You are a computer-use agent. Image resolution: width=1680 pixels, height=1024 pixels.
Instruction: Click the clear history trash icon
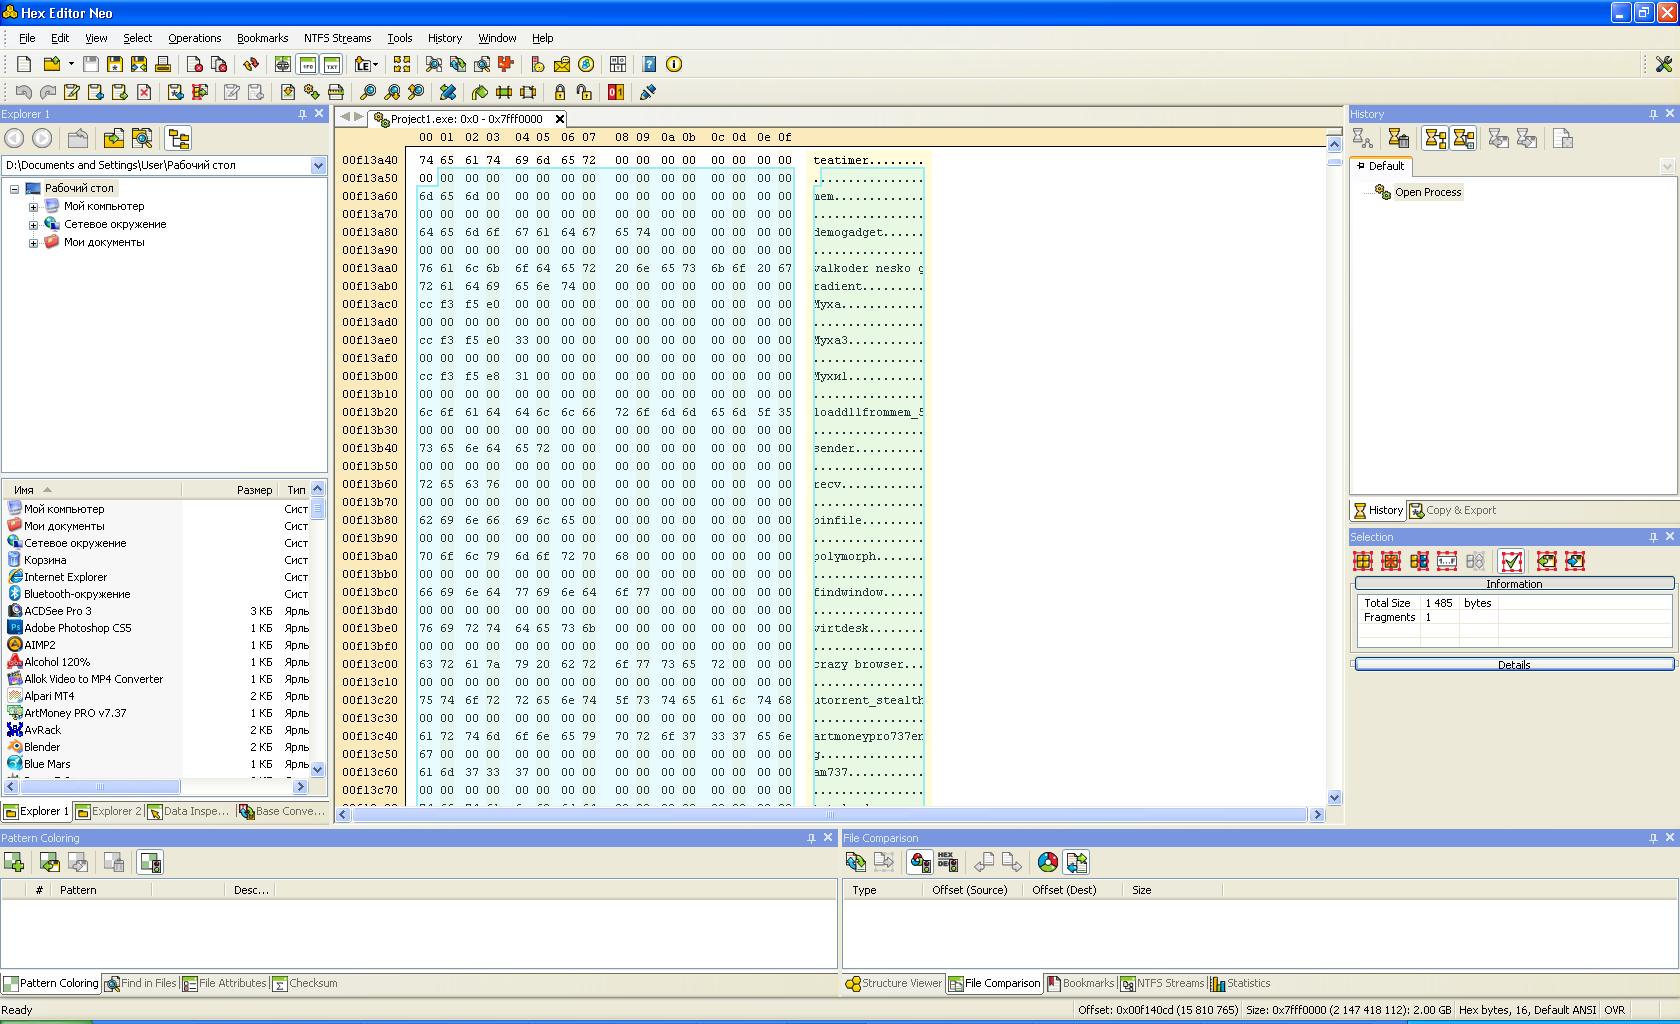(x=1399, y=139)
